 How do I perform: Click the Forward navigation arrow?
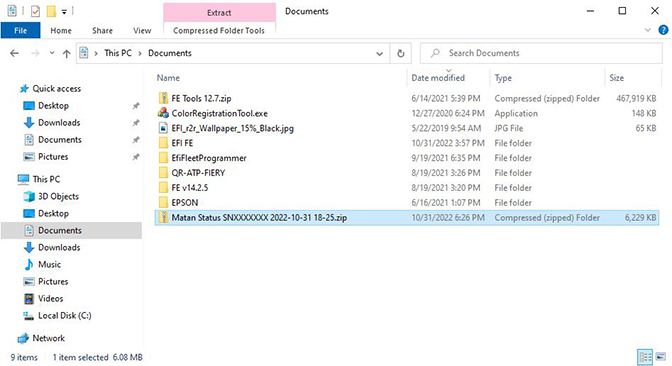coord(35,53)
